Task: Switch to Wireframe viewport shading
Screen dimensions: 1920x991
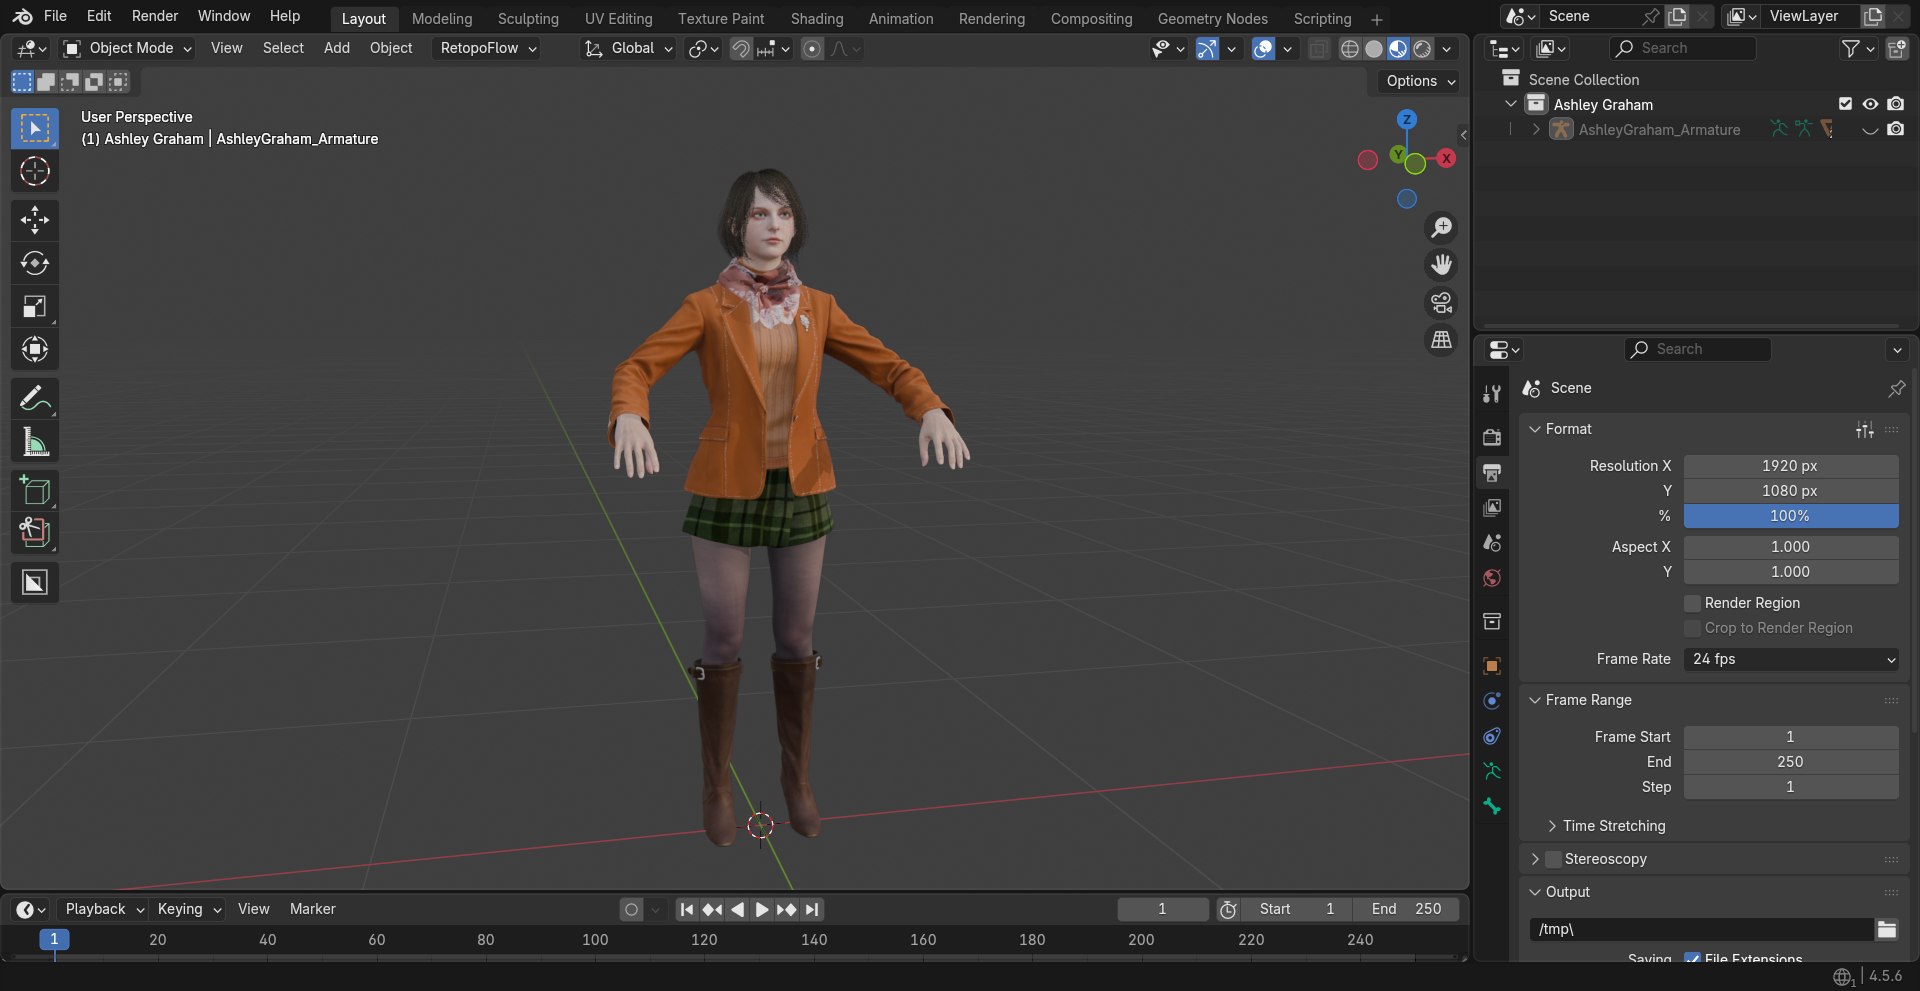Action: tap(1350, 48)
